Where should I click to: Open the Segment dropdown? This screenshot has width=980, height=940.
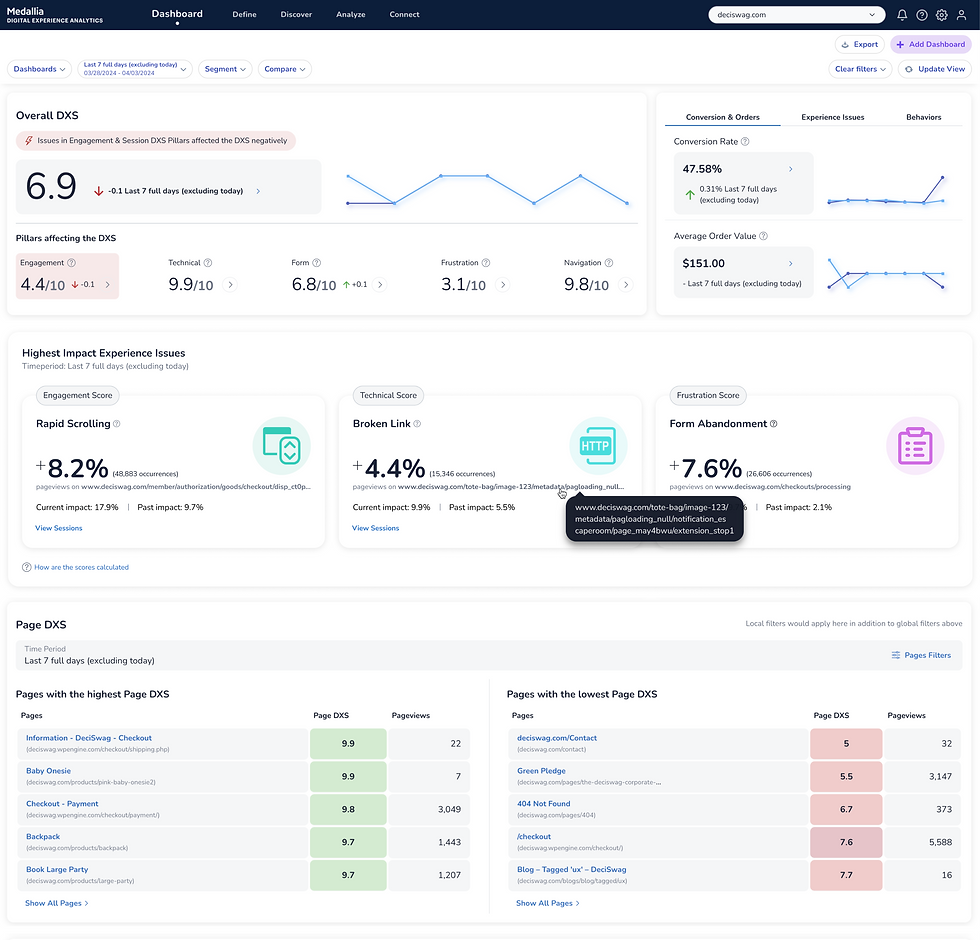click(x=225, y=69)
